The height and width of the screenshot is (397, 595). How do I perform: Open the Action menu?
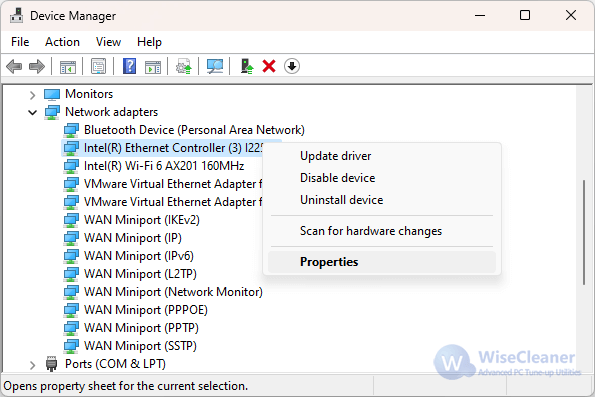point(62,42)
